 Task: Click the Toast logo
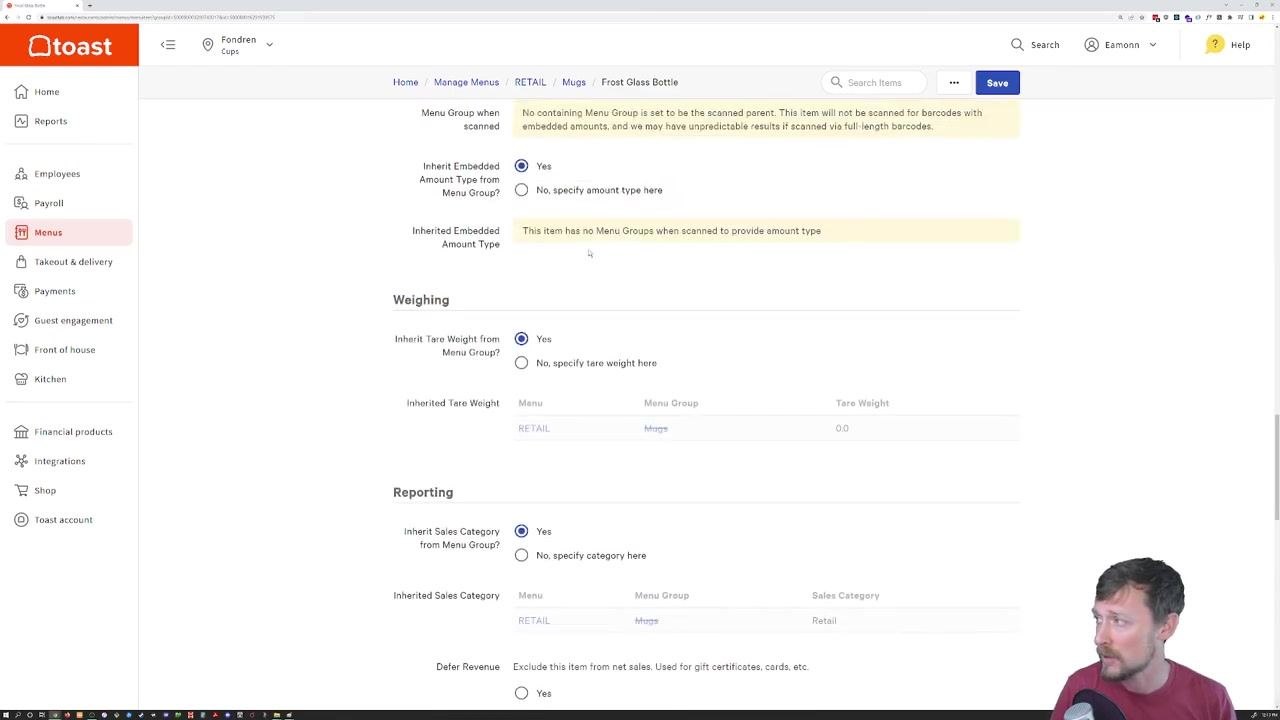[x=69, y=46]
